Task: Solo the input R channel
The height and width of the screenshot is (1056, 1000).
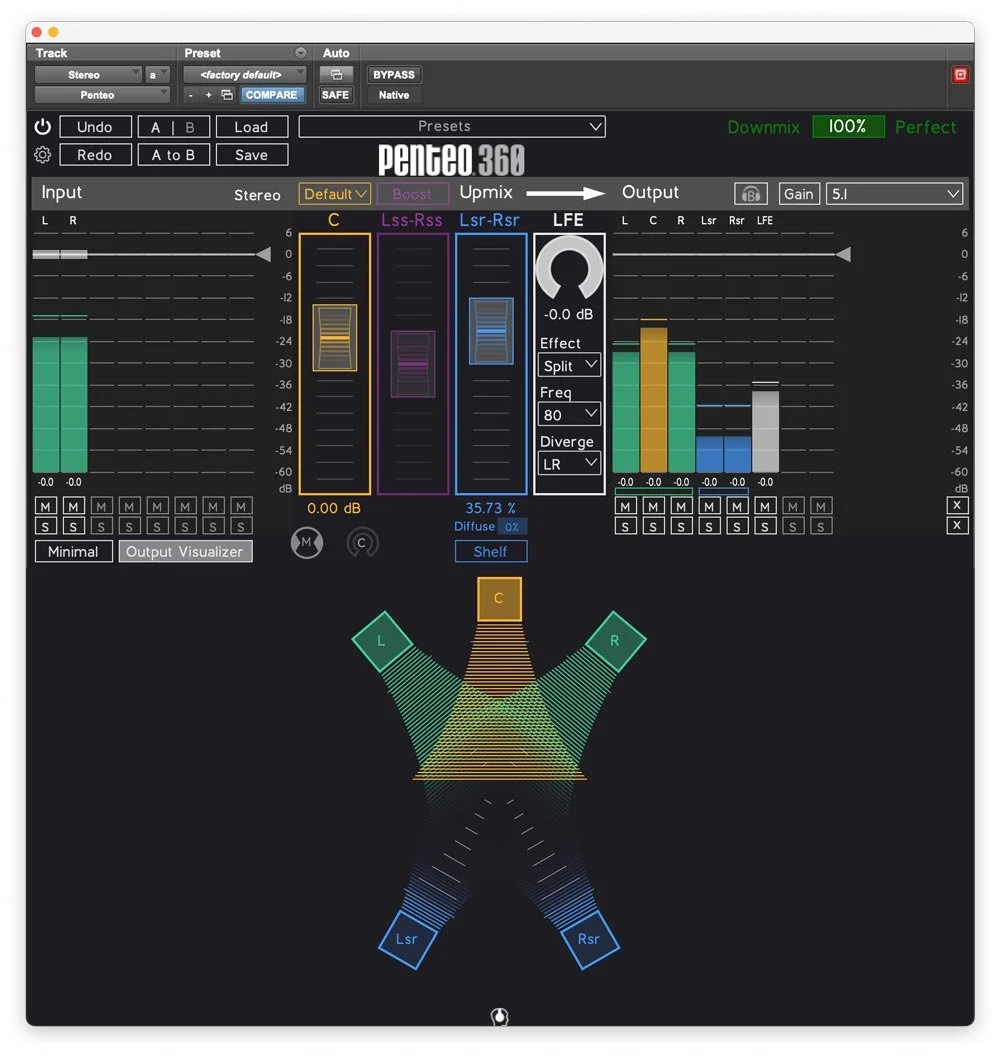Action: [x=73, y=527]
